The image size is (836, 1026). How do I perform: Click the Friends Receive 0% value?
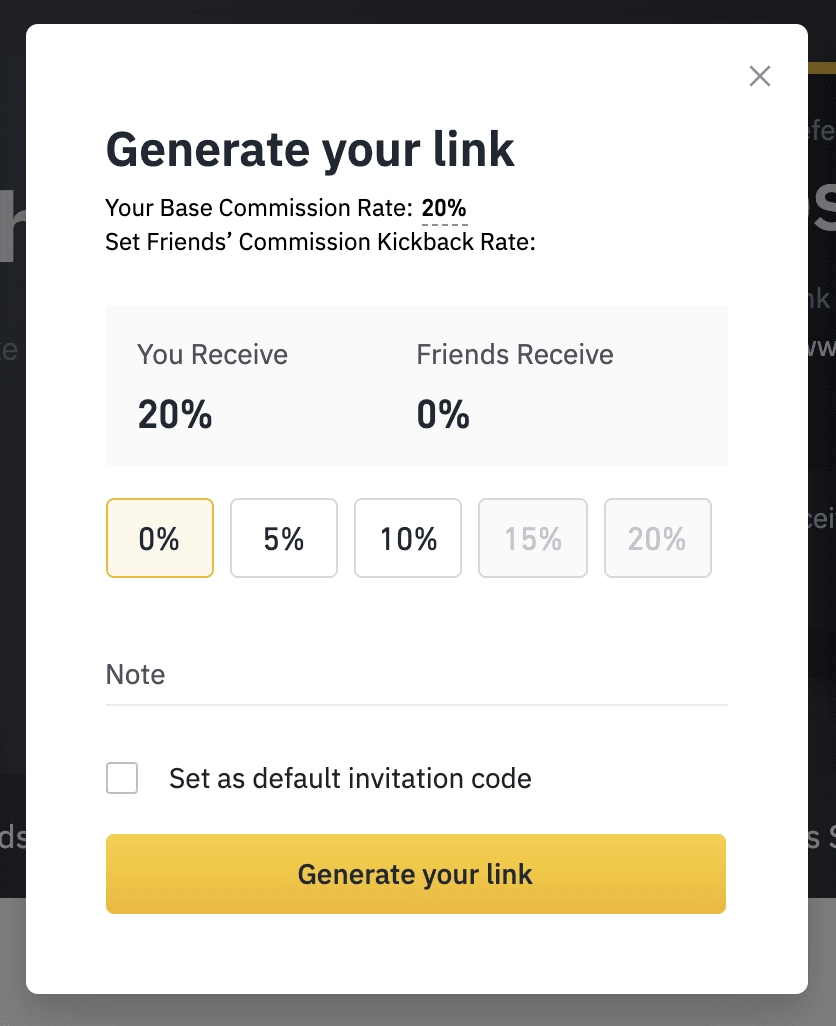(443, 414)
